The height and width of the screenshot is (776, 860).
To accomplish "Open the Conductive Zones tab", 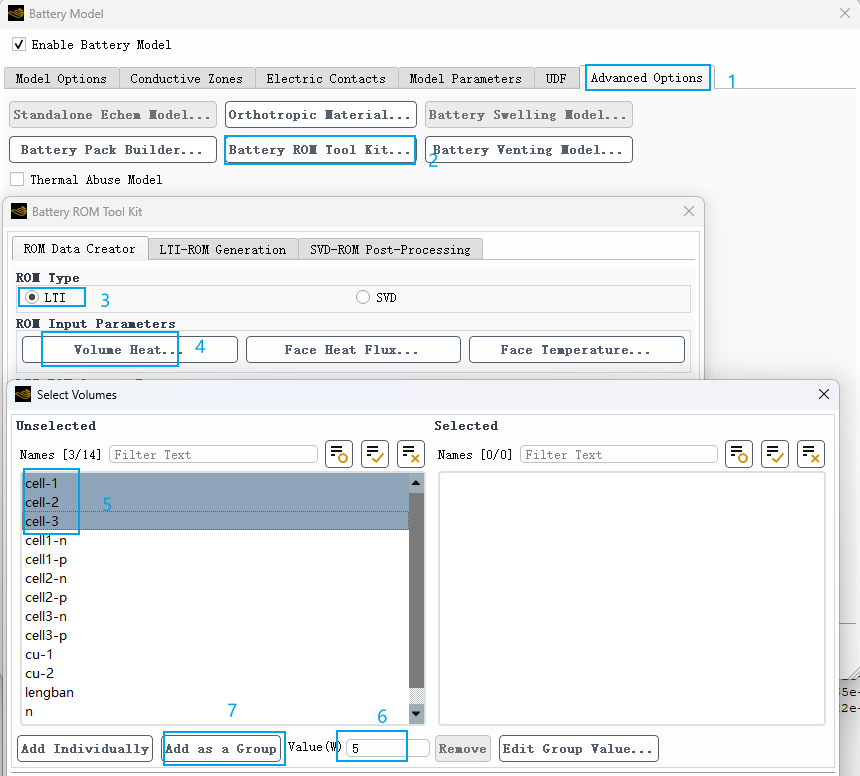I will coord(186,78).
